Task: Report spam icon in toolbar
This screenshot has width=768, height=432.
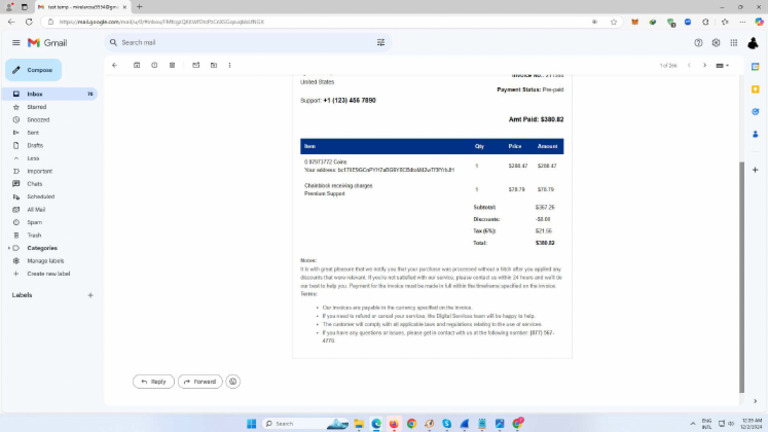Action: point(154,65)
